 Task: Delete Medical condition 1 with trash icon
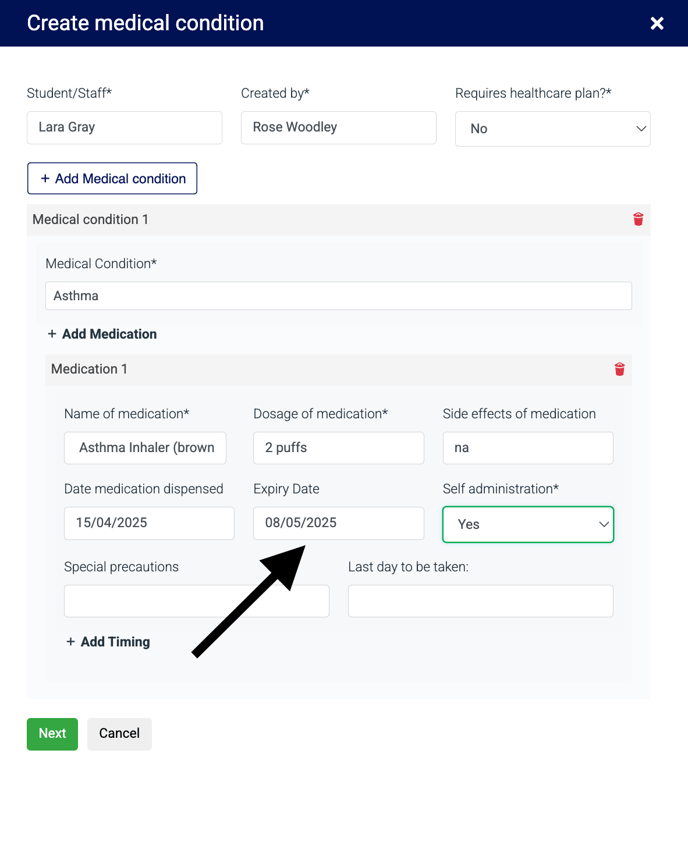(x=638, y=219)
